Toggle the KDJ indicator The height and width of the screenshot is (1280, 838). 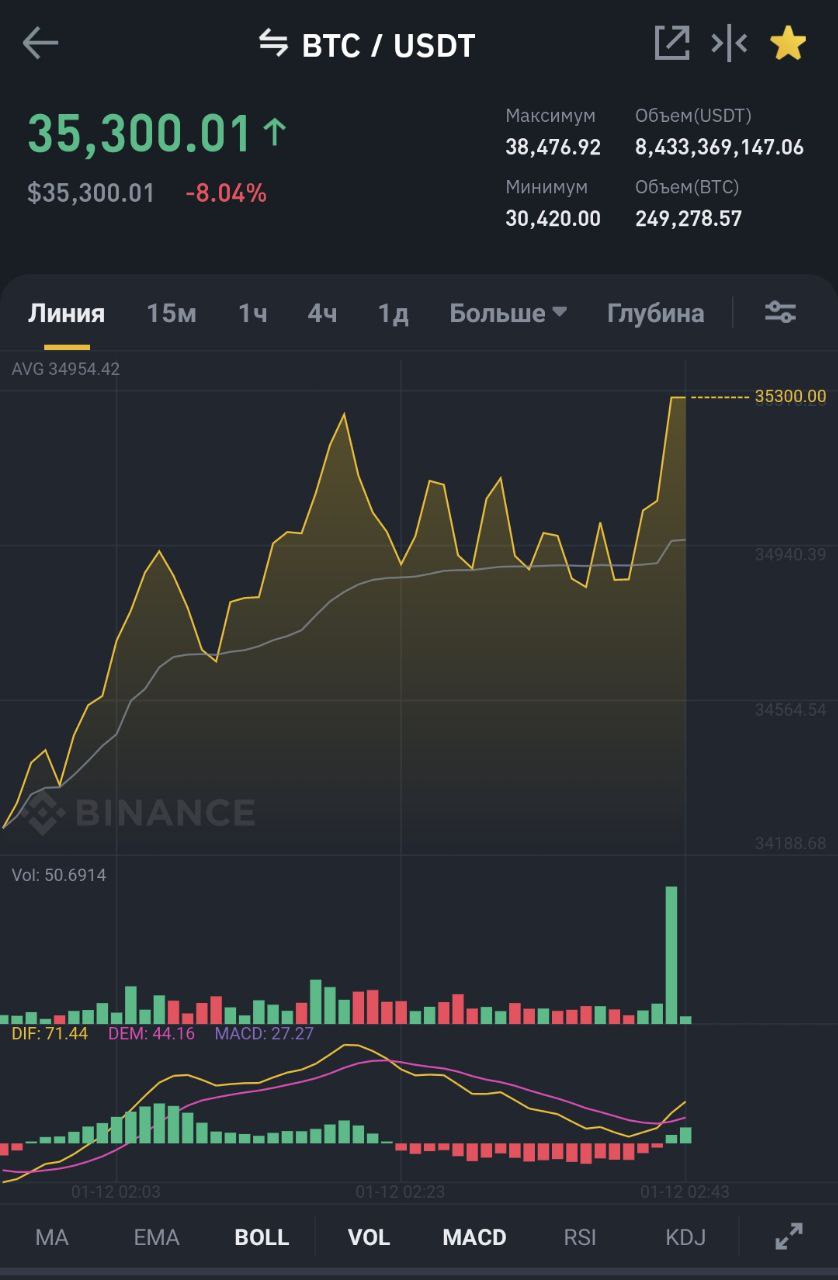tap(686, 1237)
